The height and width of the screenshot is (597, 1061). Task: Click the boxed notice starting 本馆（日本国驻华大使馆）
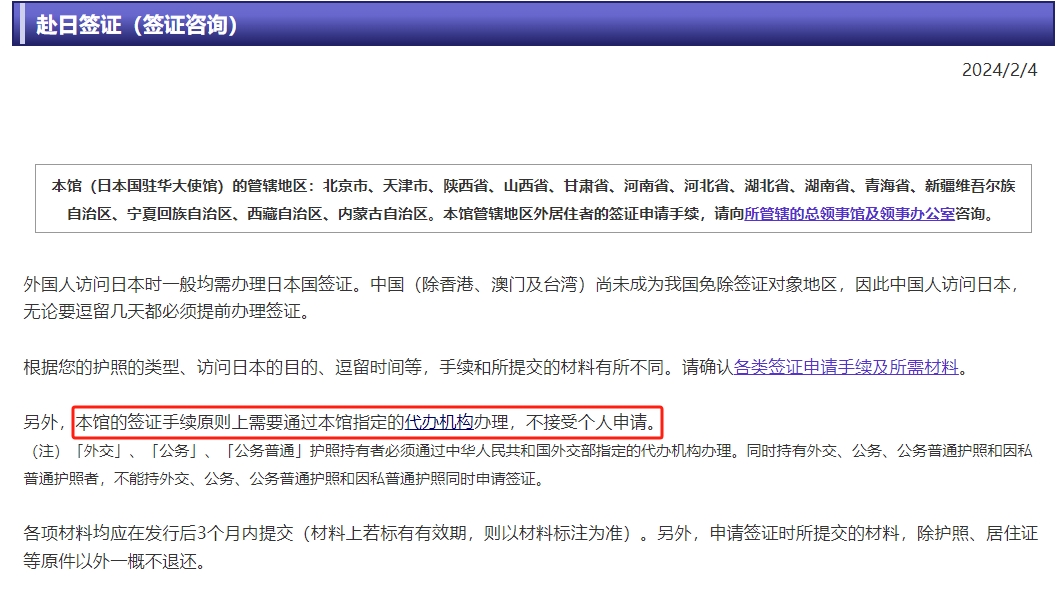[533, 199]
